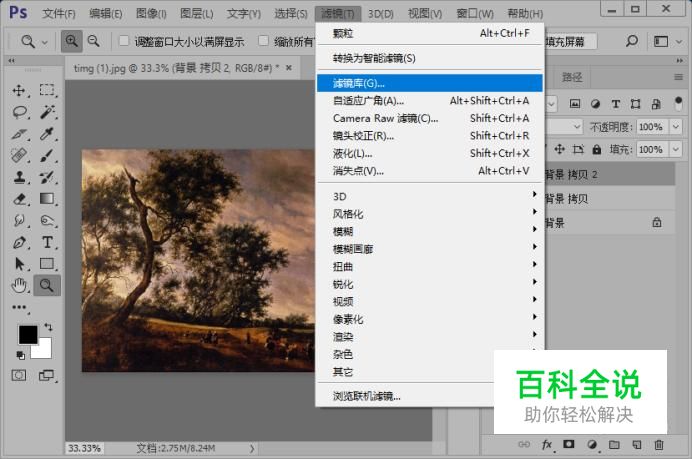Open the 图像(I) menu

(151, 14)
